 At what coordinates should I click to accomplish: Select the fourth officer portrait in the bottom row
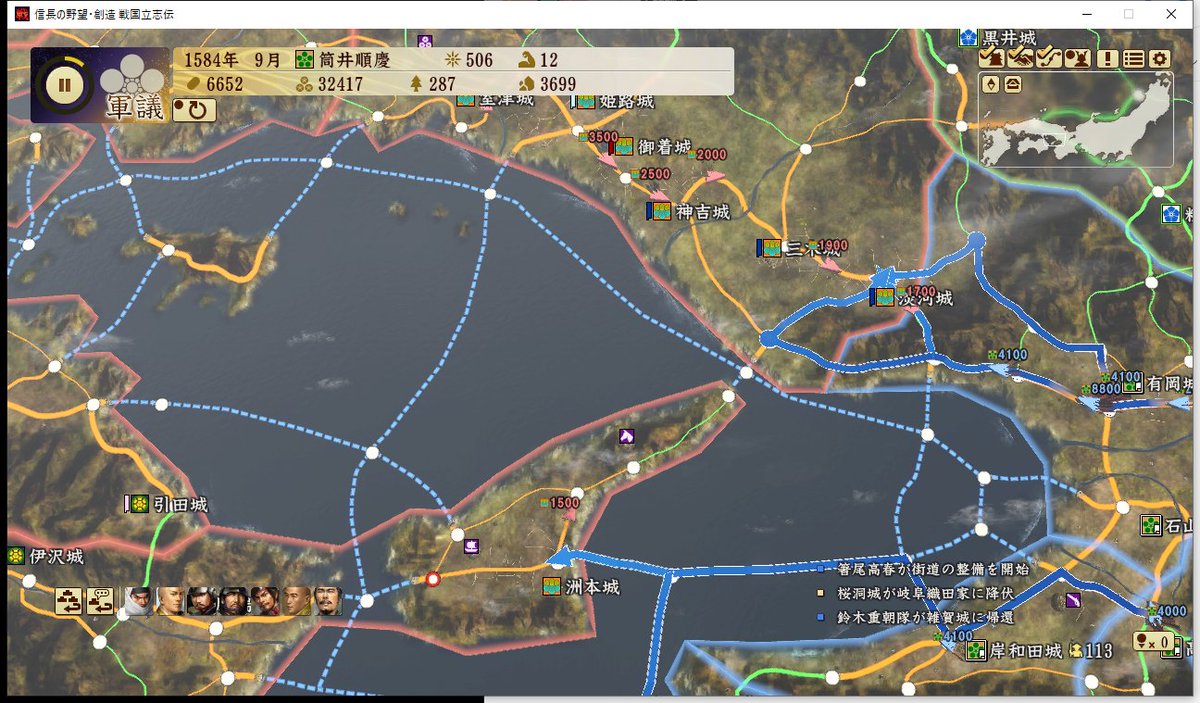tap(233, 600)
